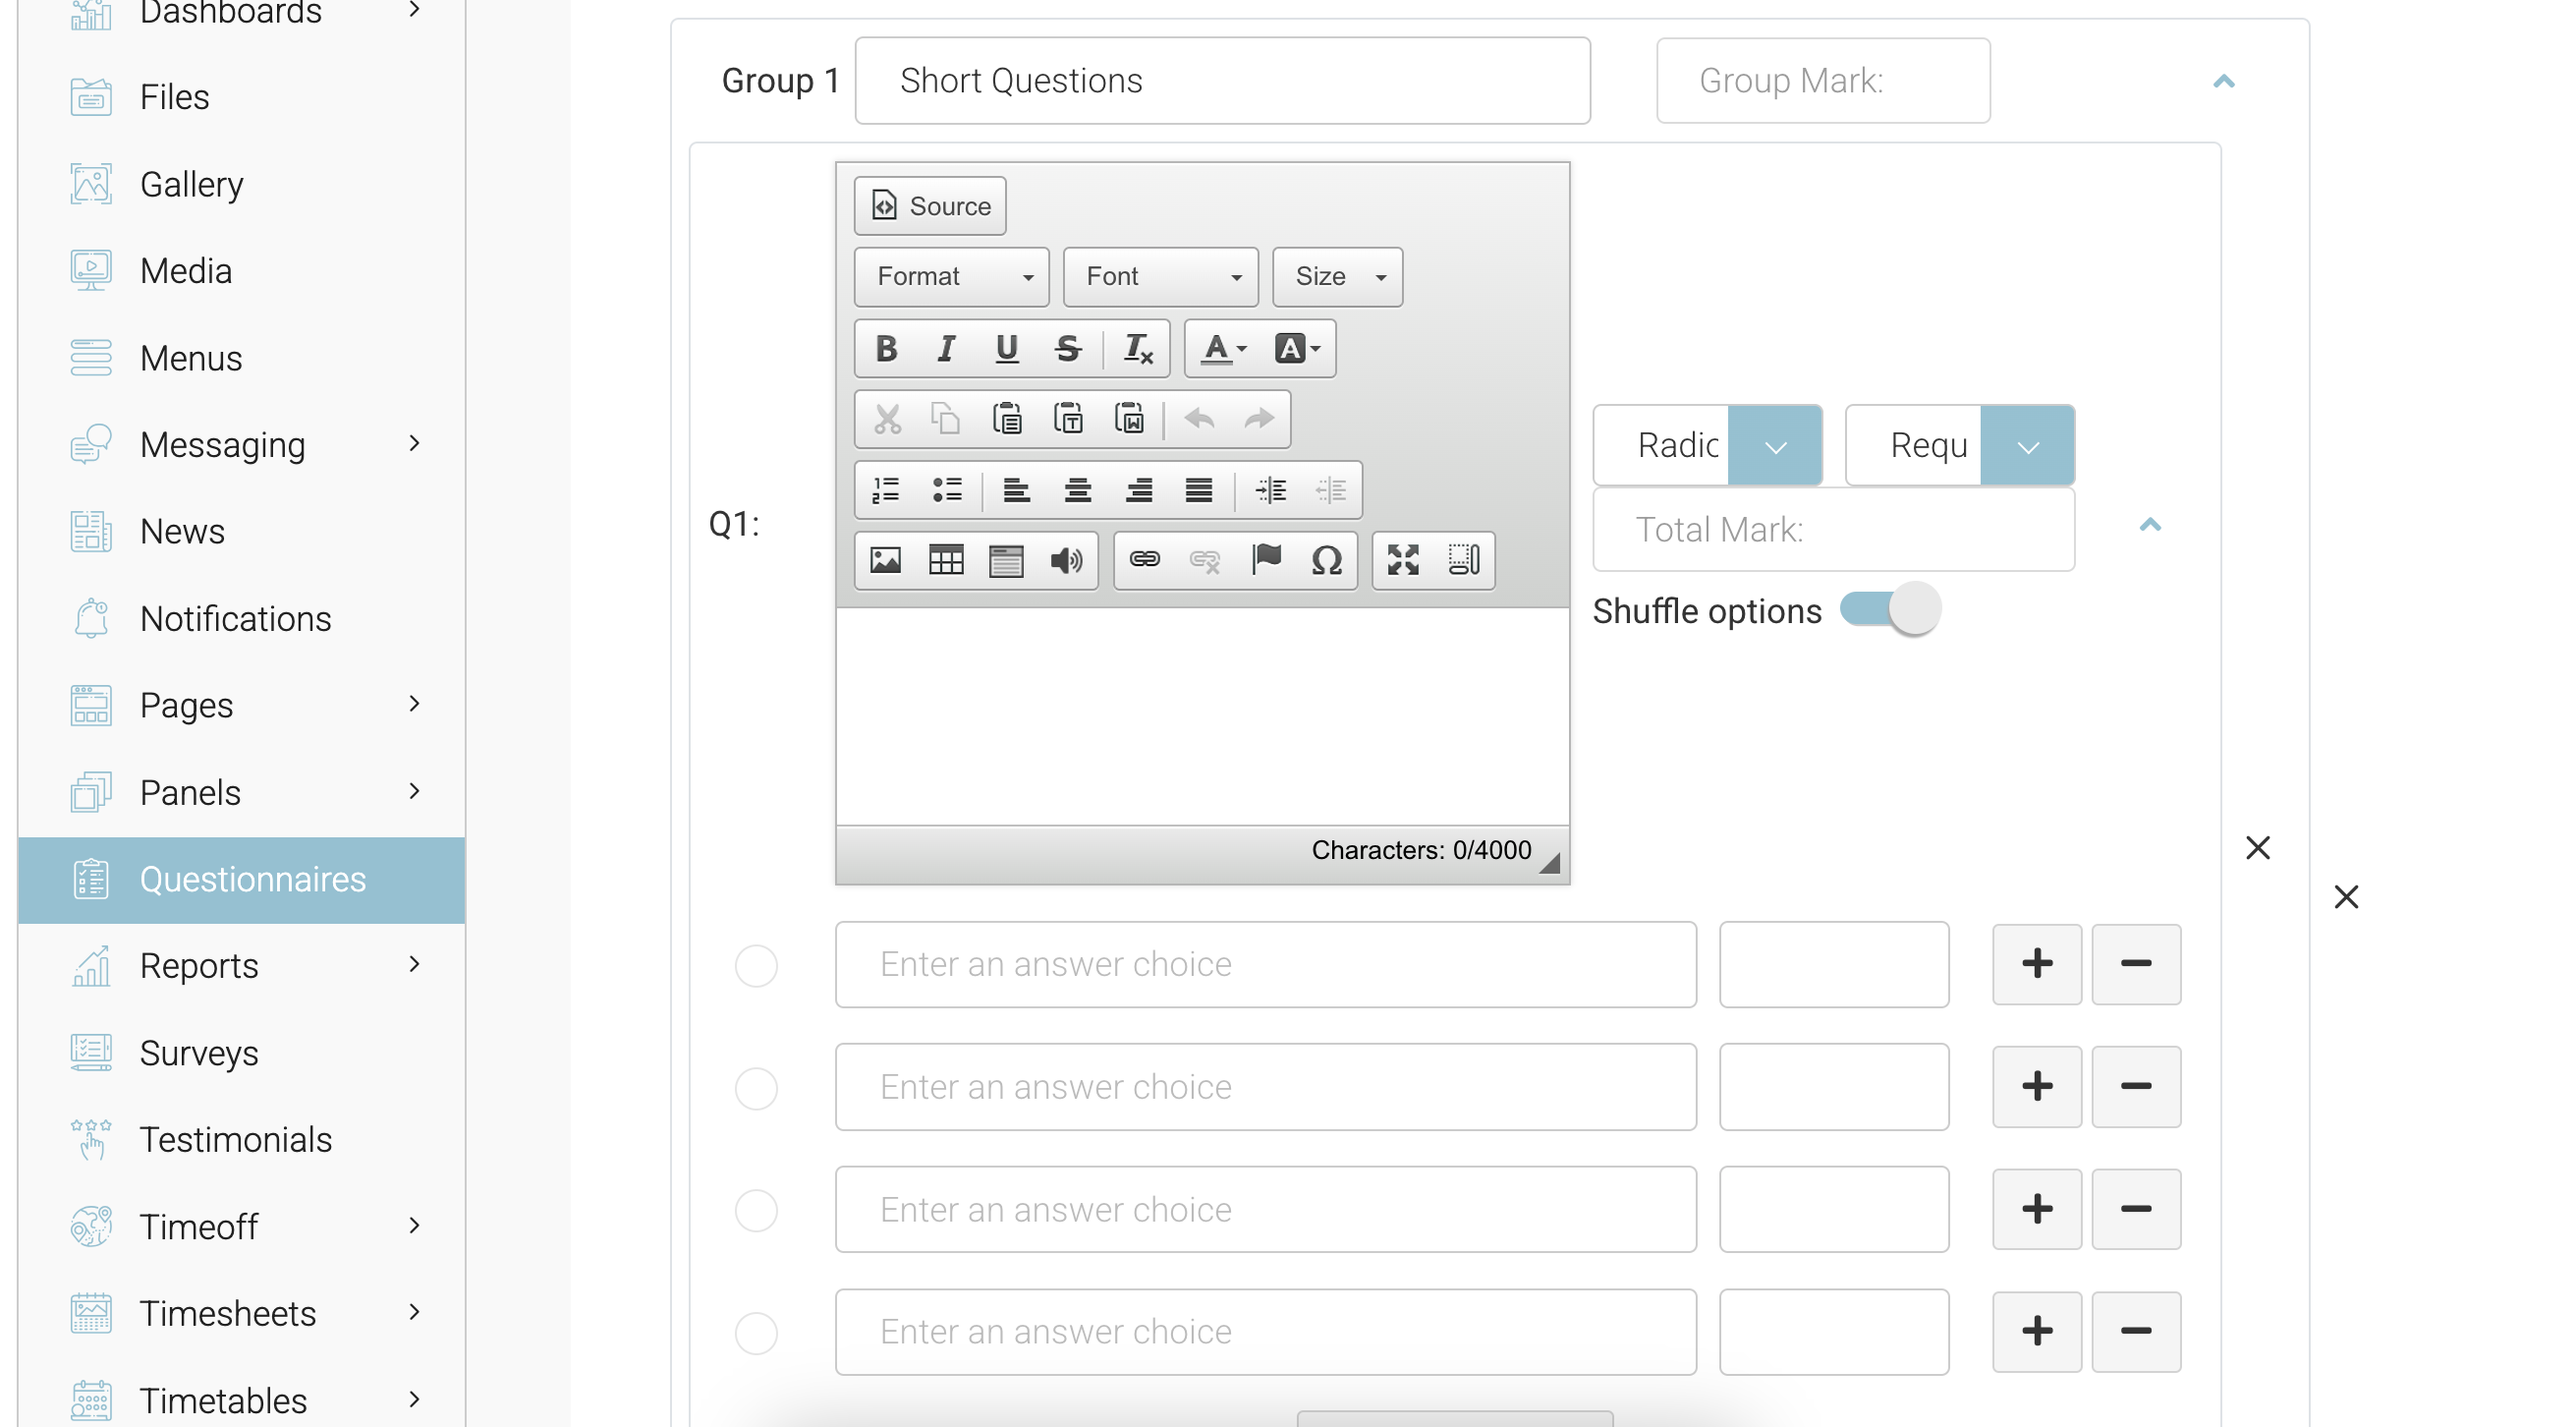The image size is (2576, 1427).
Task: Toggle the Shuffle options switch
Action: click(x=1890, y=609)
